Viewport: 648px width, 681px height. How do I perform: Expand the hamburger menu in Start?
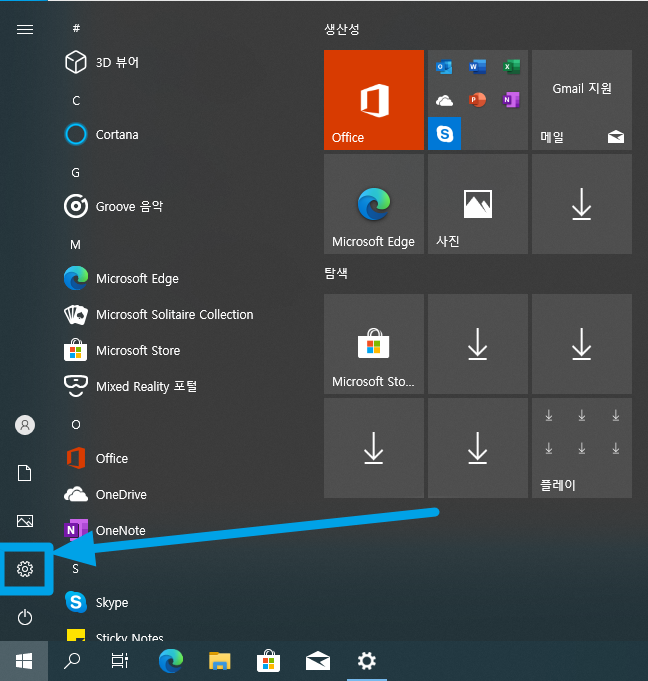coord(25,29)
